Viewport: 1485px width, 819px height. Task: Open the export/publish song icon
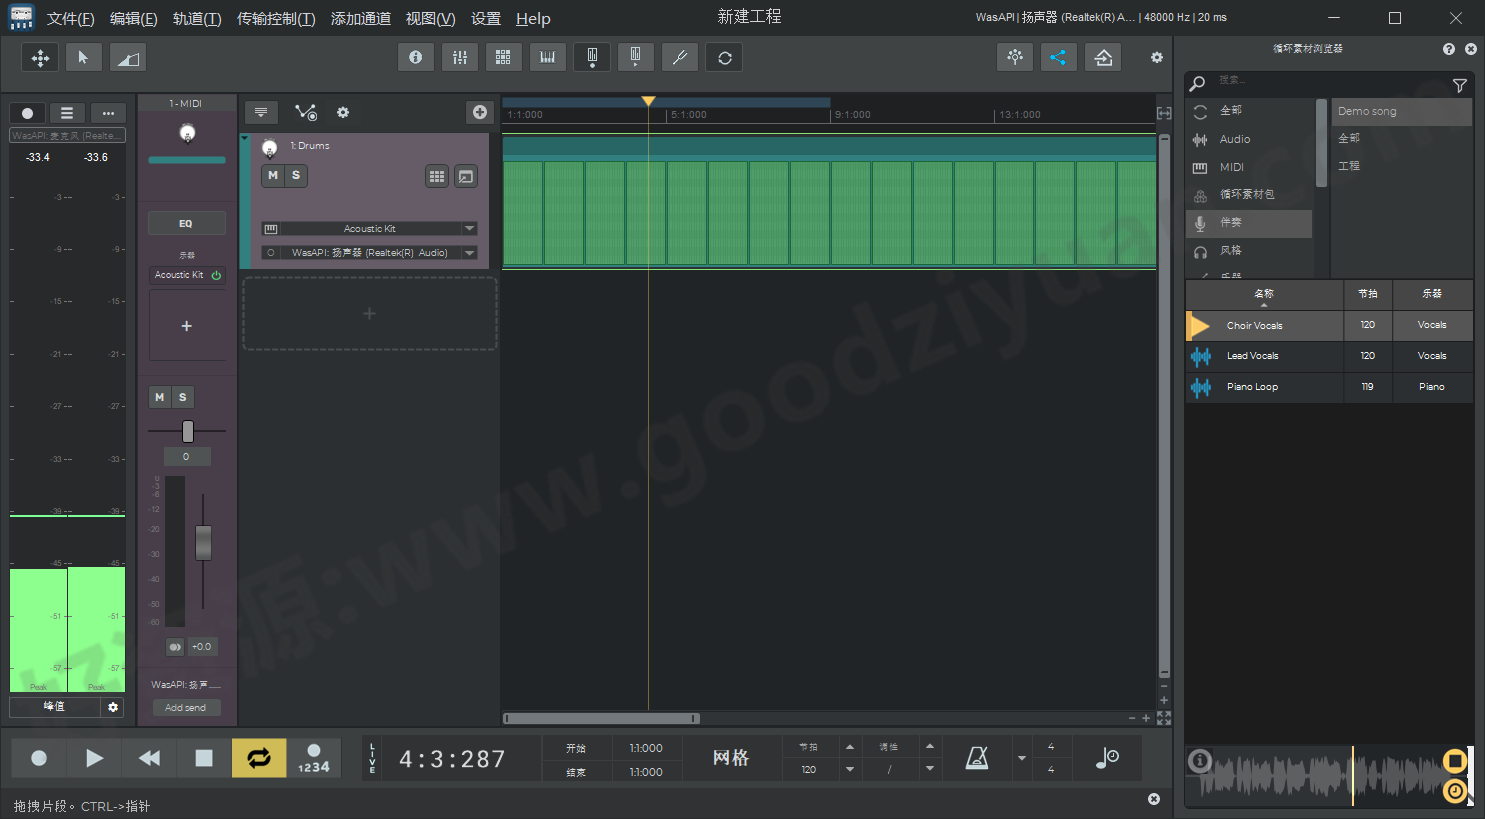pos(1102,57)
